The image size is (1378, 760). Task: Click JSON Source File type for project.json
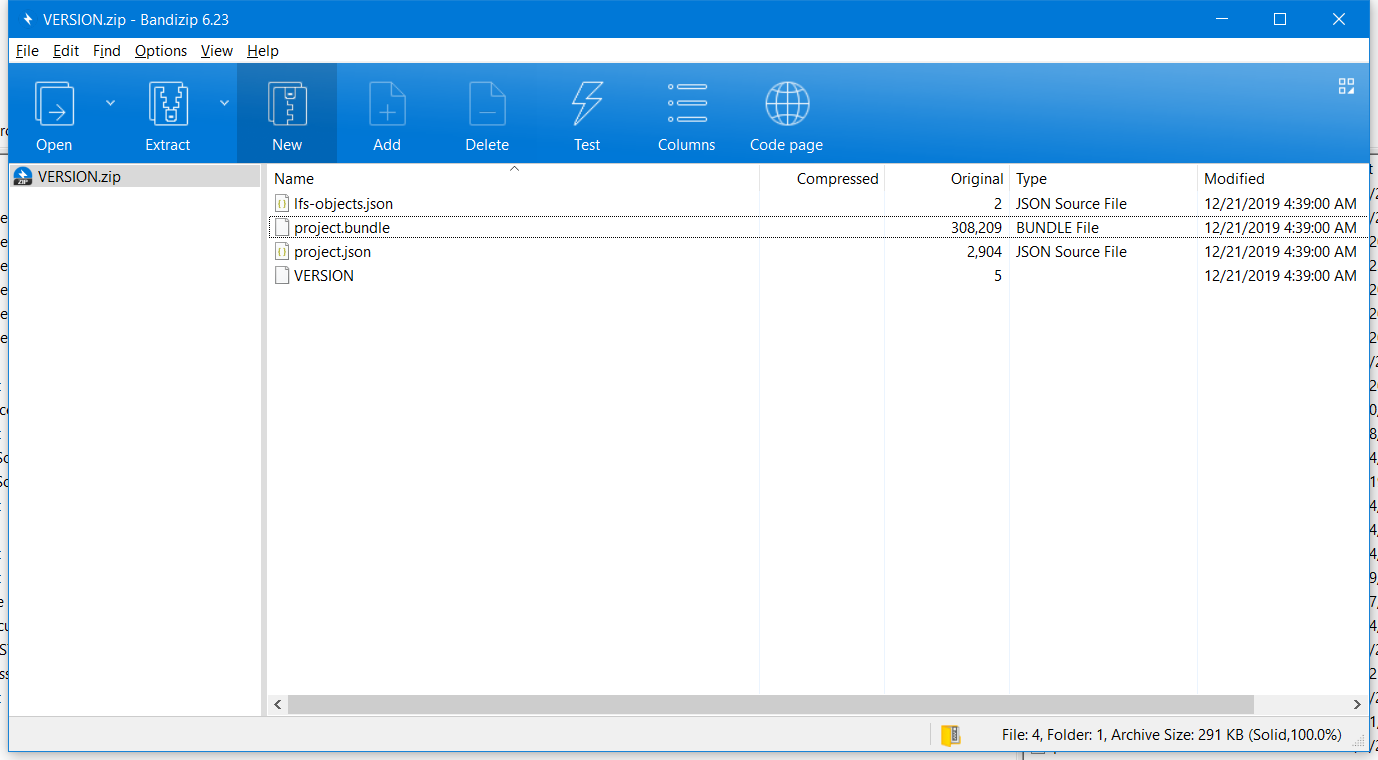1071,251
